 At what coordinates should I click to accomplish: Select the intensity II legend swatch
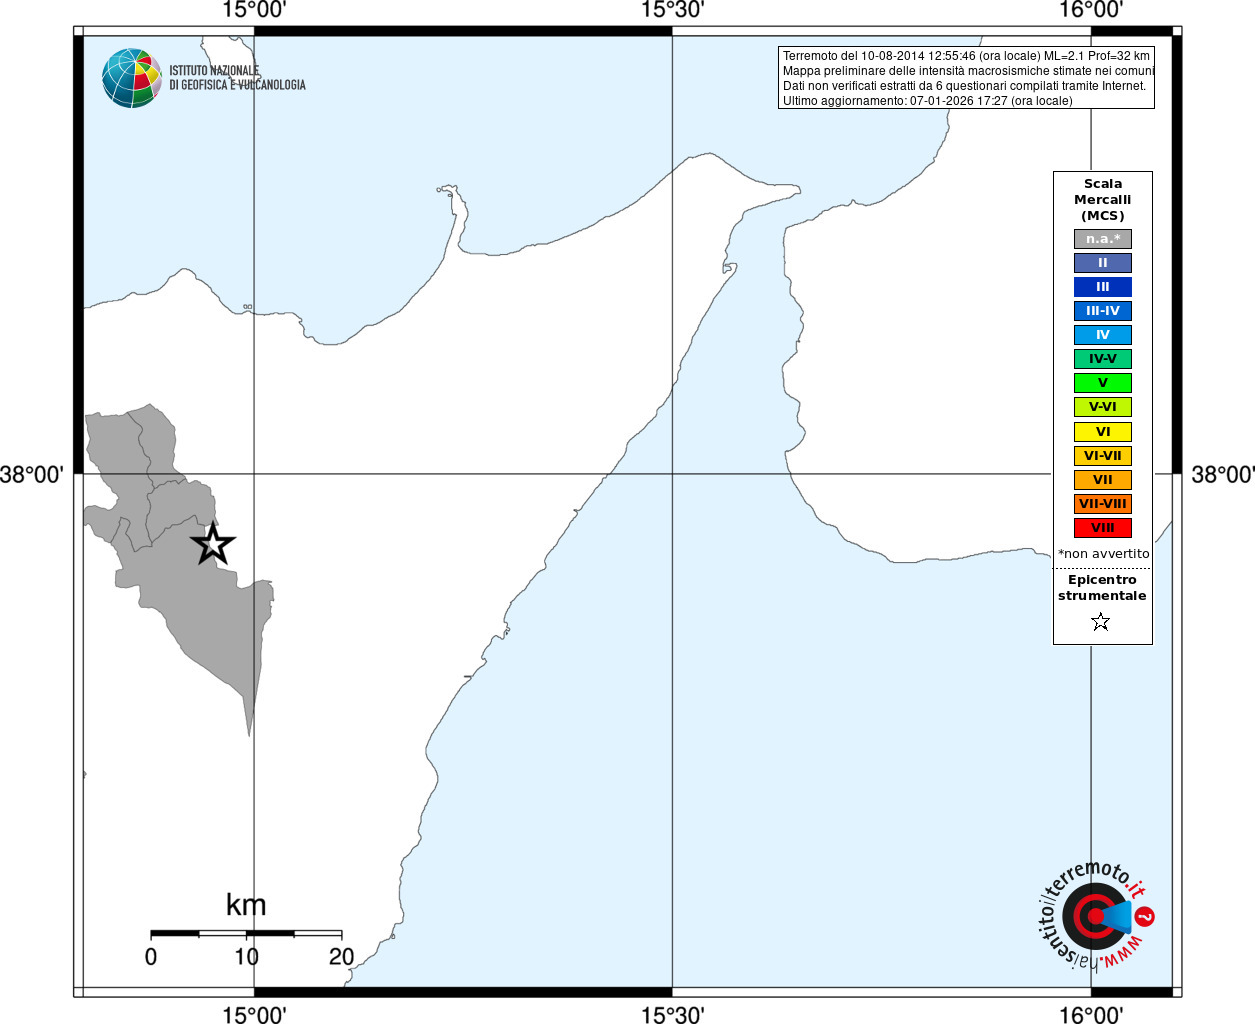pos(1103,263)
